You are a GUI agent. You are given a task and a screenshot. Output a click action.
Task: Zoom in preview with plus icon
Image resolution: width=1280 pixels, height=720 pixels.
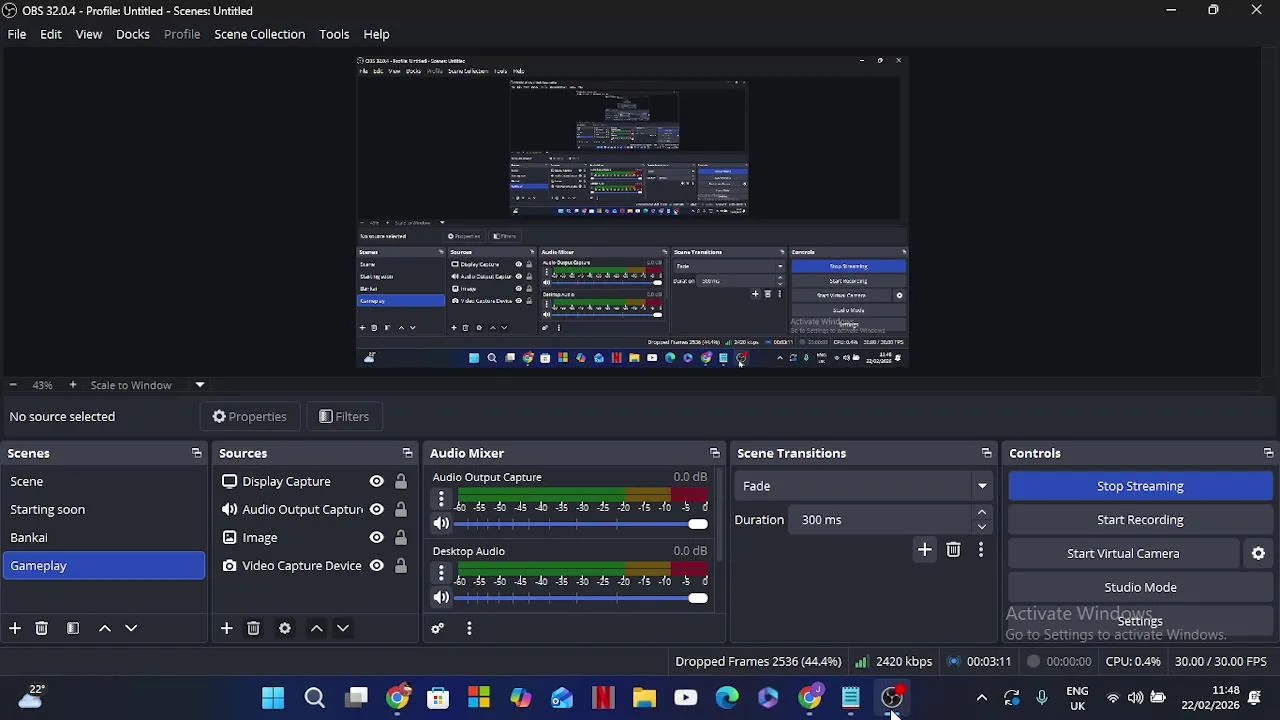(x=72, y=385)
